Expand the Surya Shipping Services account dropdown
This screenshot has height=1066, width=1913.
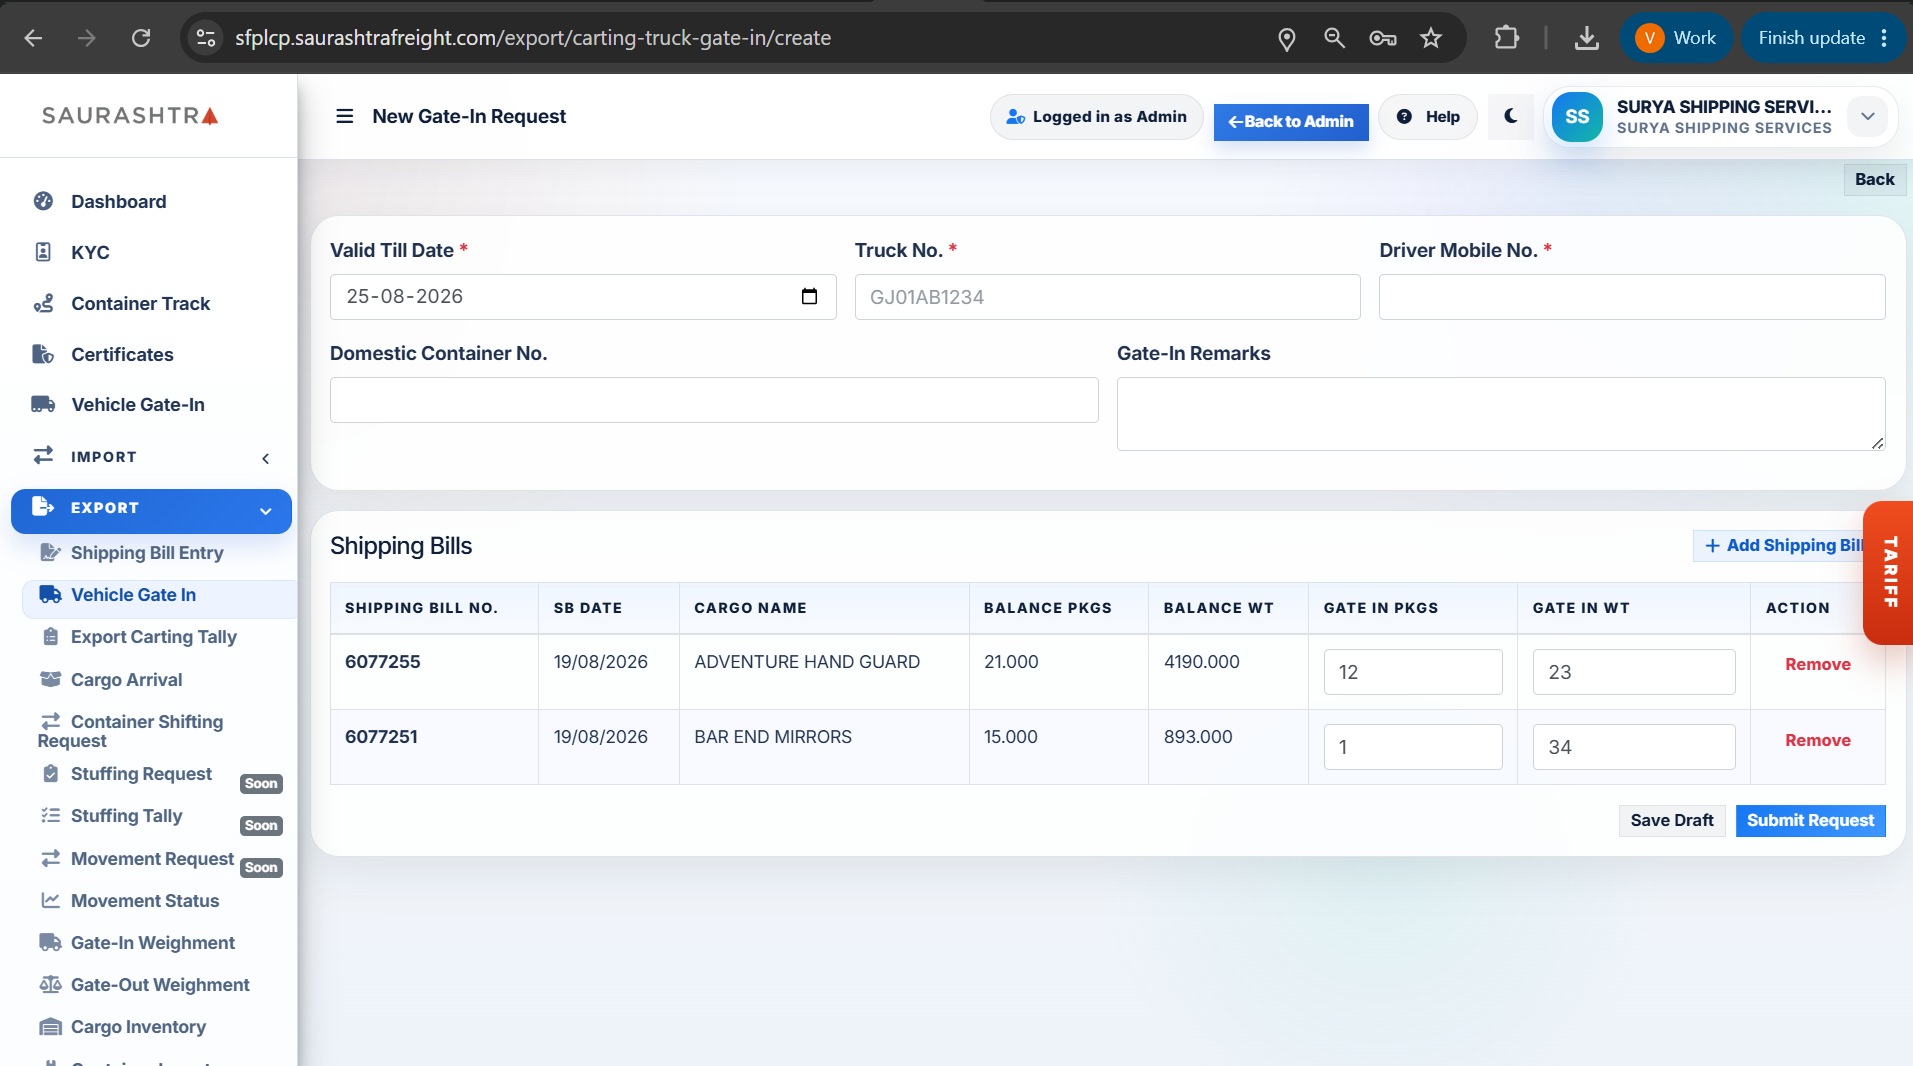coord(1867,116)
